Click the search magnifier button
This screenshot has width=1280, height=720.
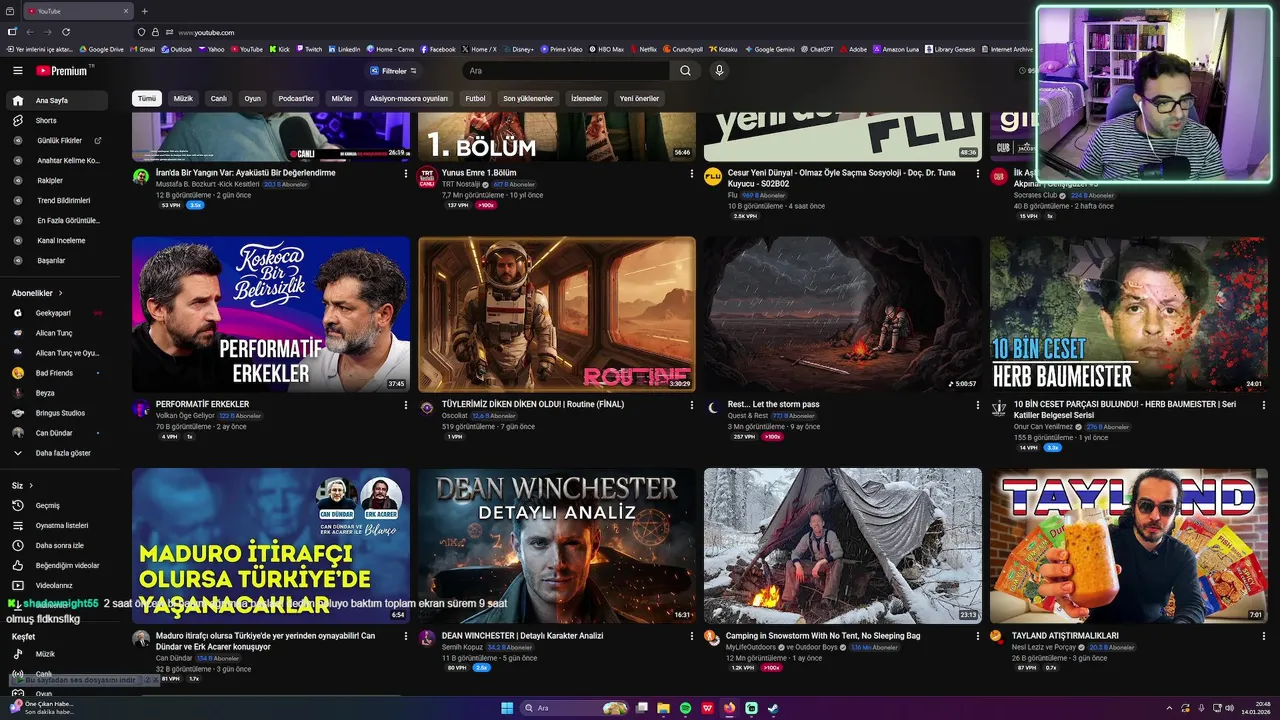pyautogui.click(x=685, y=71)
